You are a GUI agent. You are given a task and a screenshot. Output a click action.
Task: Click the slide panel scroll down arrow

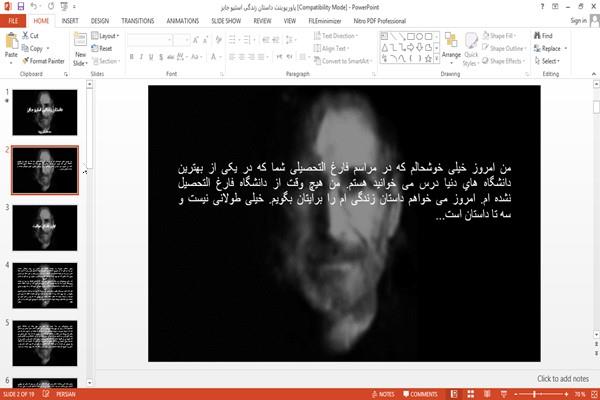point(90,382)
